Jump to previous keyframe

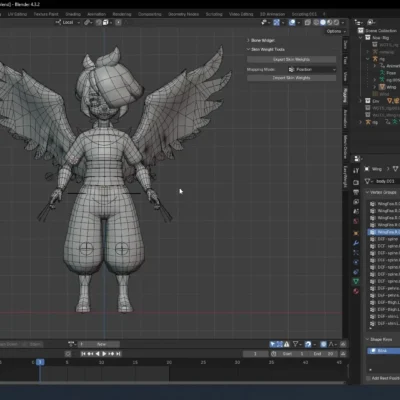(x=90, y=354)
